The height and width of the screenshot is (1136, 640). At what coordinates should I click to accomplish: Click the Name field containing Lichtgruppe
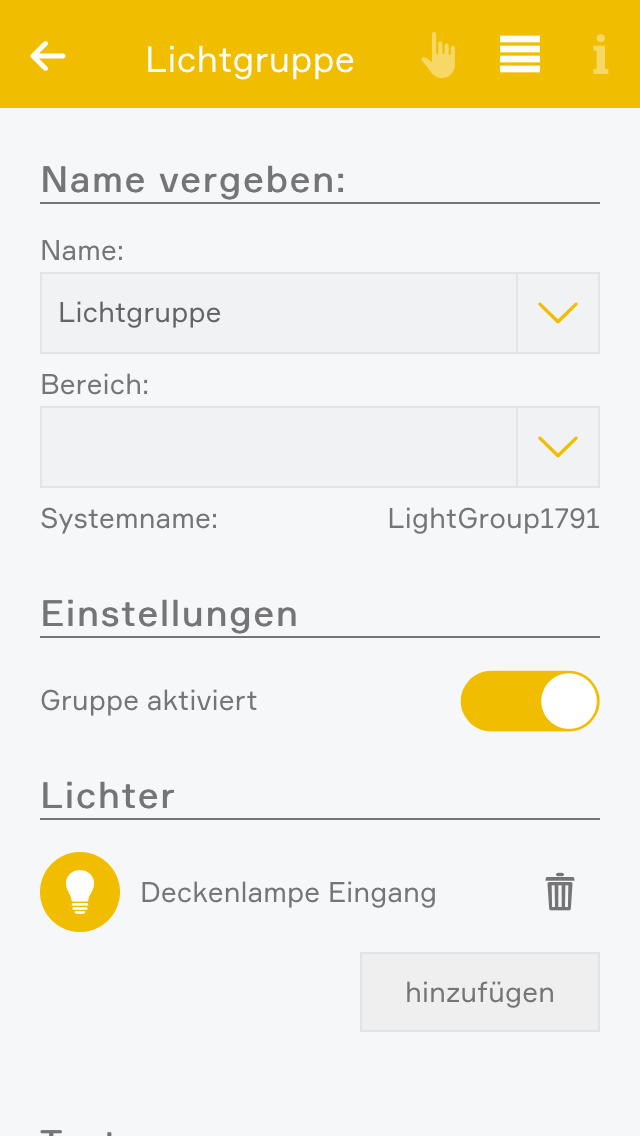pyautogui.click(x=278, y=313)
